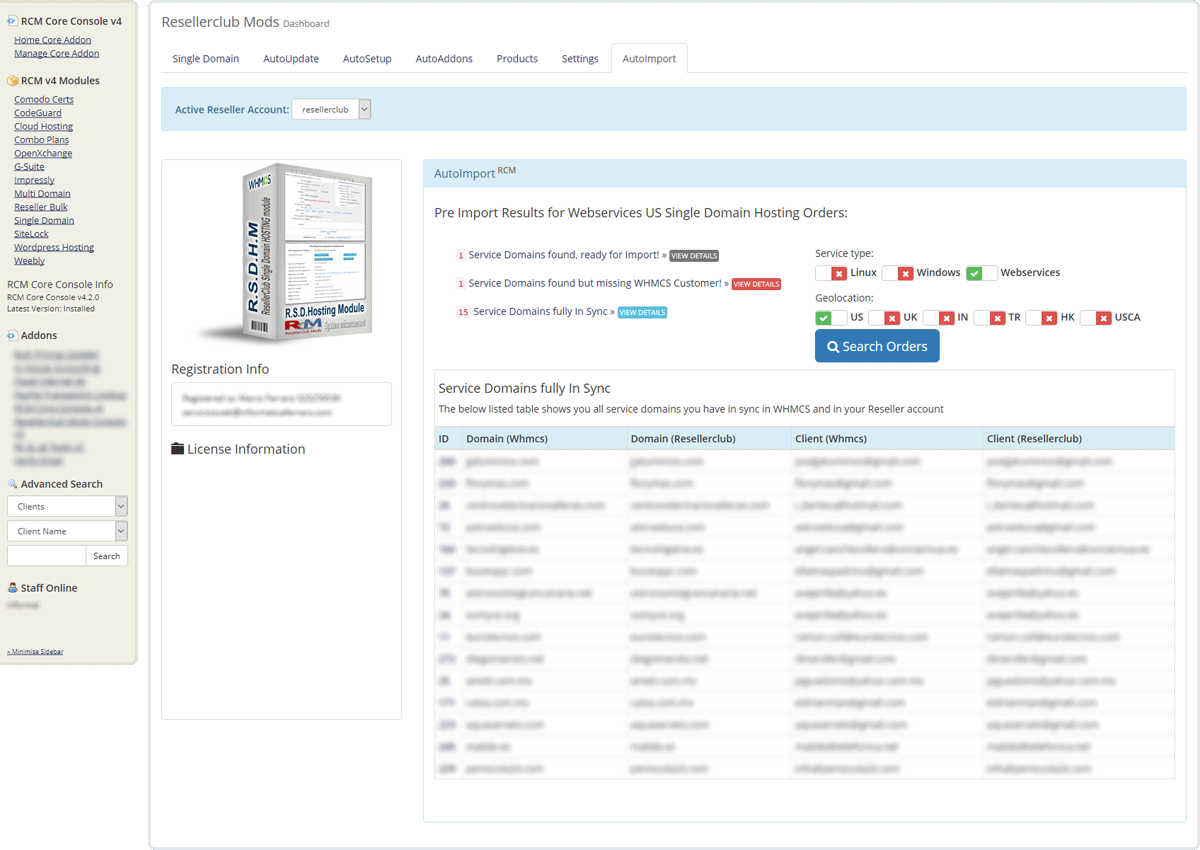Viewport: 1200px width, 850px height.
Task: Open the Wordpress Hosting module
Action: 54,247
